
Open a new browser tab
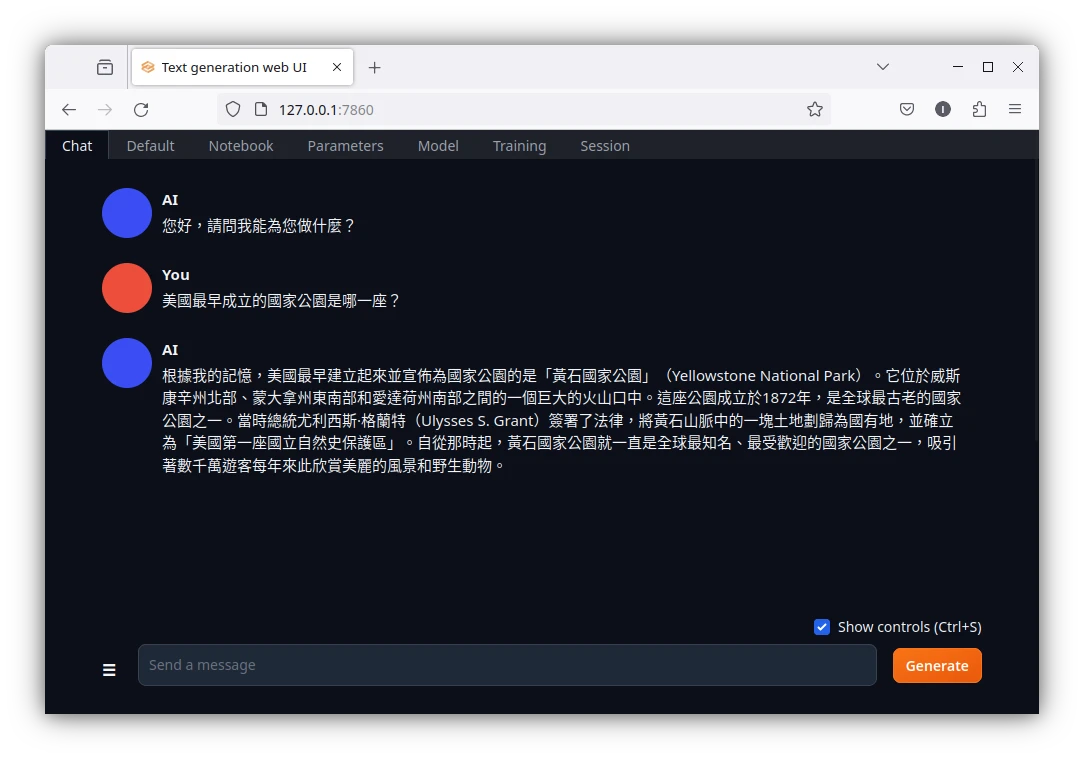pos(375,67)
